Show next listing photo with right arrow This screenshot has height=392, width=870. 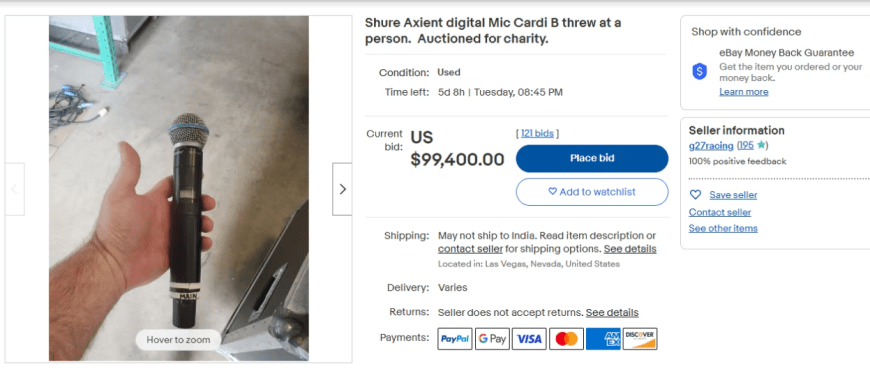[342, 189]
